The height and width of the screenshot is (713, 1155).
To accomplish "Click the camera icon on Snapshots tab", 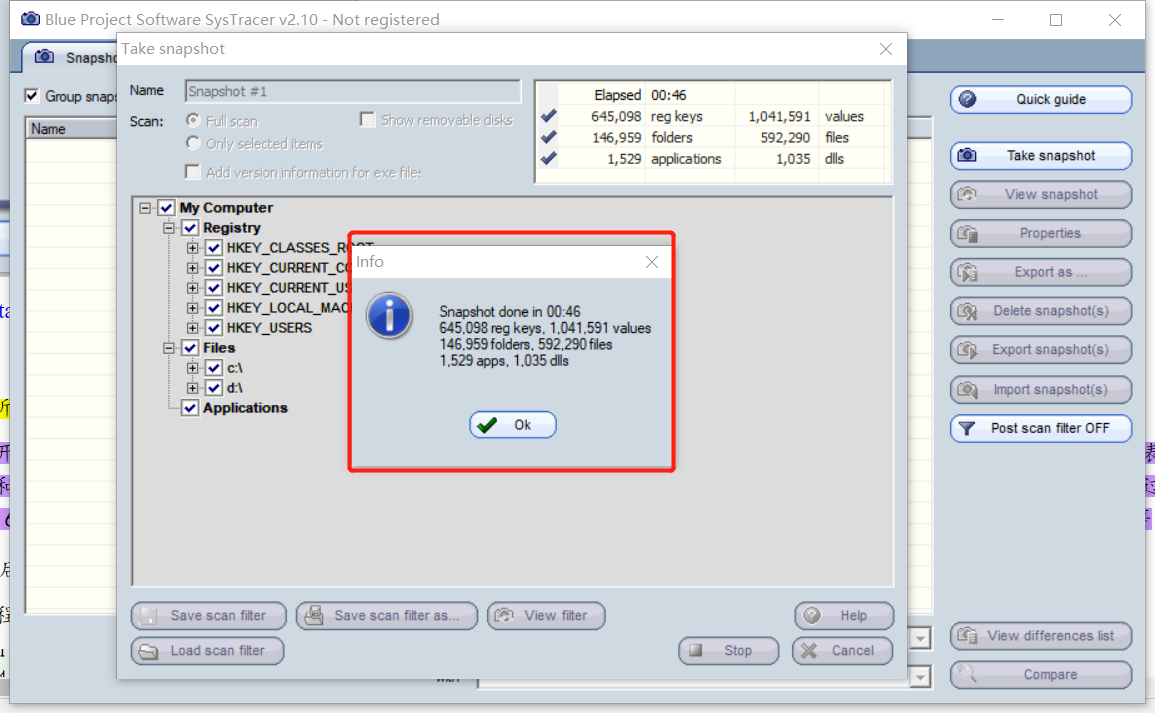I will pyautogui.click(x=44, y=57).
